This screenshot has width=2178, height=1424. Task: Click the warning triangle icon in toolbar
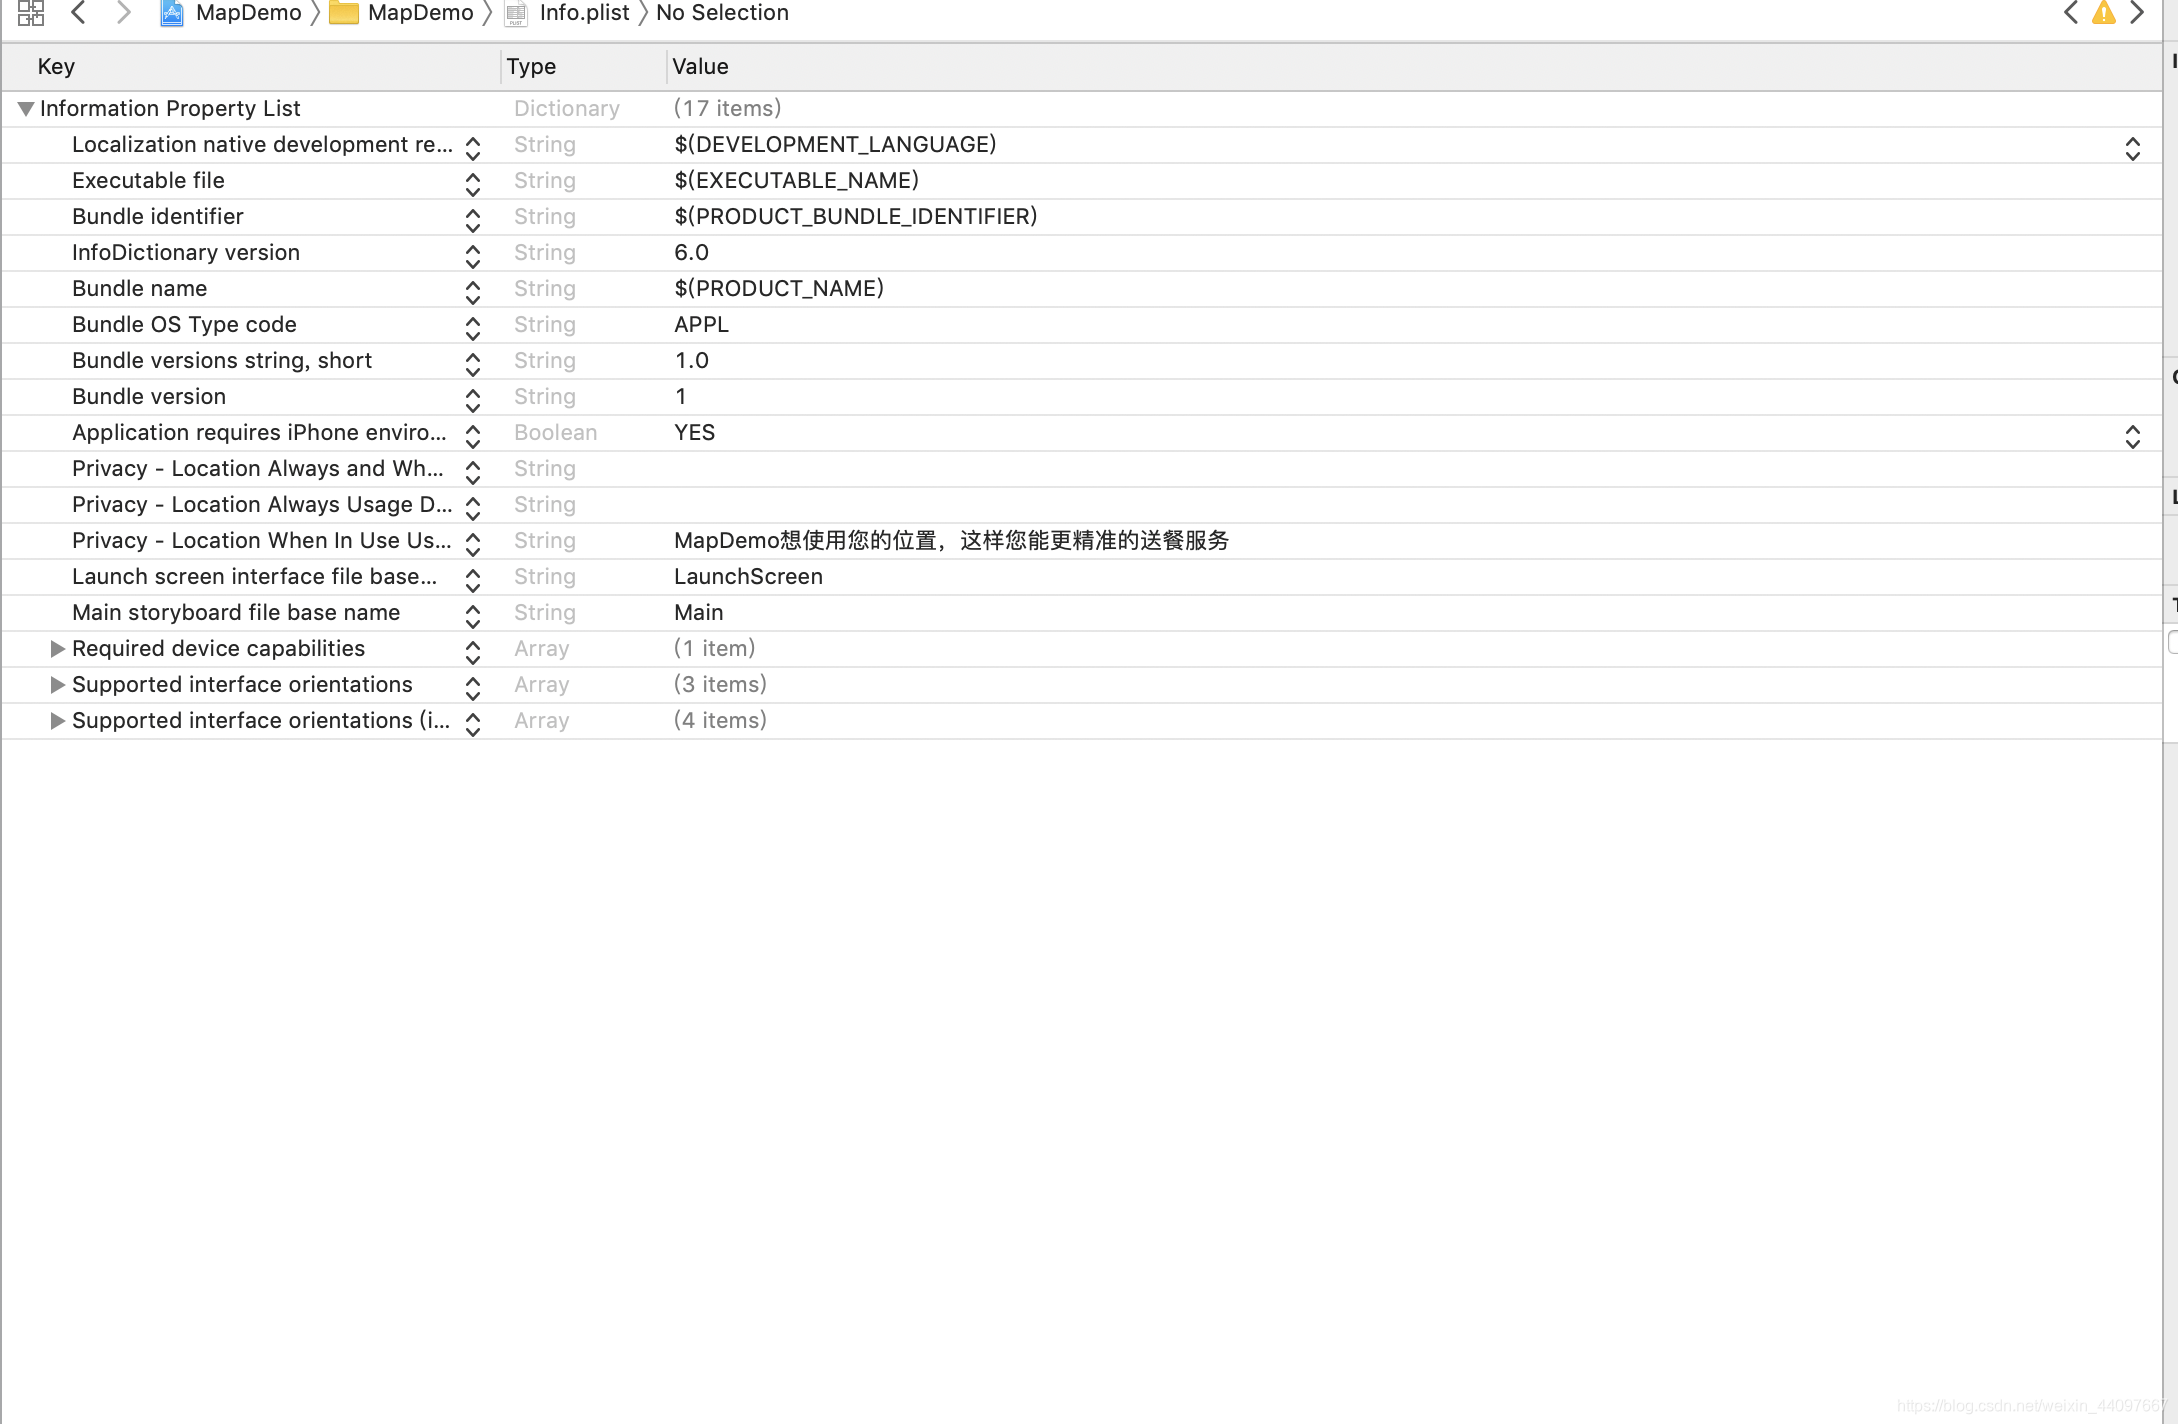(x=2105, y=13)
